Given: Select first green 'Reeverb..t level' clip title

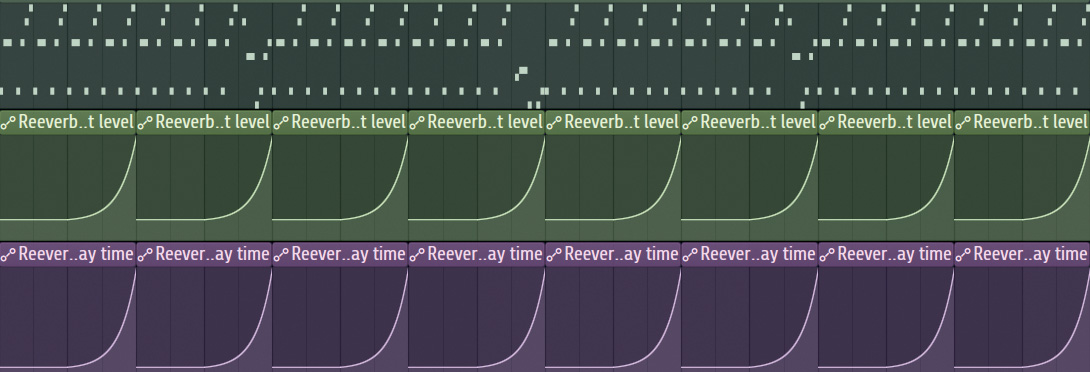Looking at the screenshot, I should (x=76, y=122).
